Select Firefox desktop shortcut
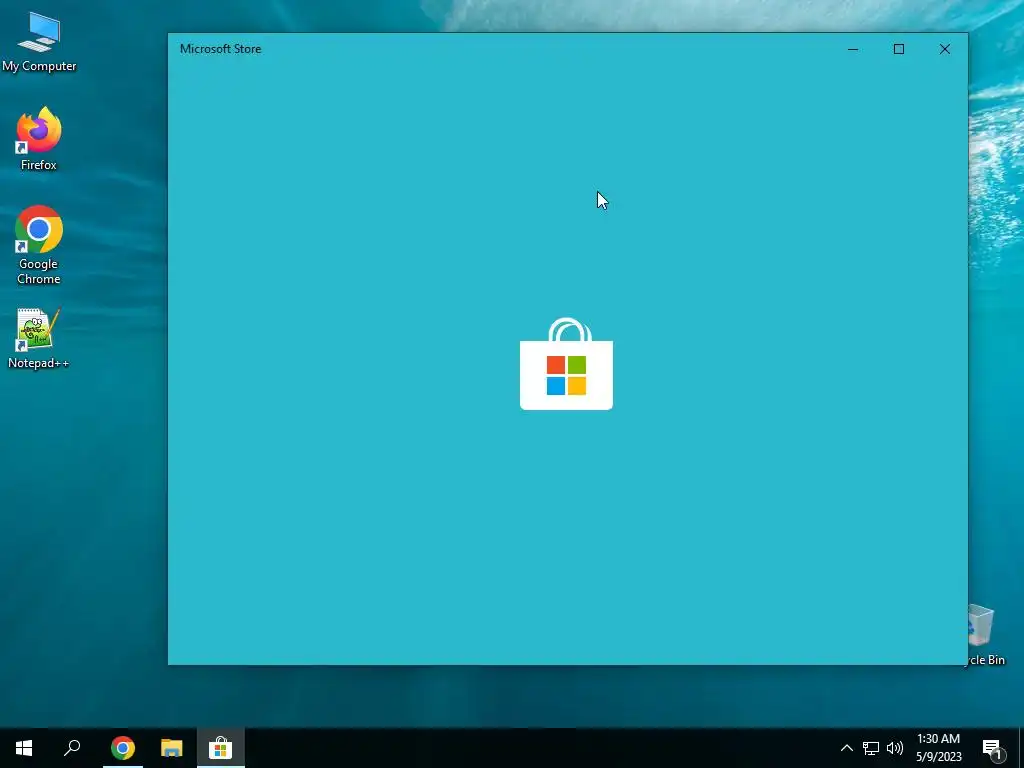The height and width of the screenshot is (768, 1024). pyautogui.click(x=39, y=140)
